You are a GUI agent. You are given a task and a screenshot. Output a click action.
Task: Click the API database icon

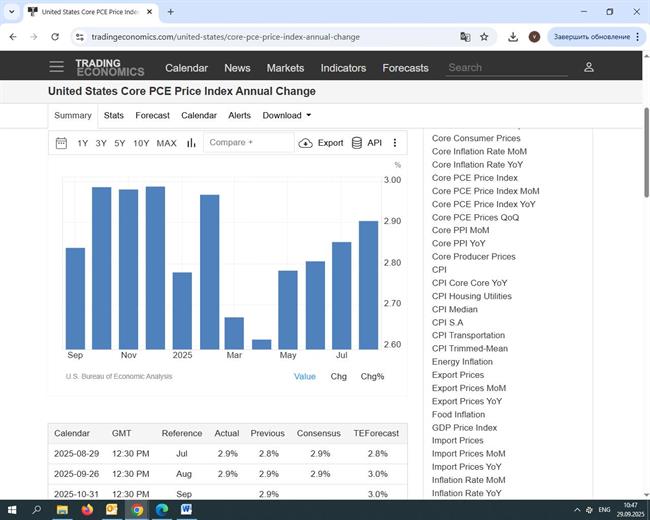click(357, 143)
